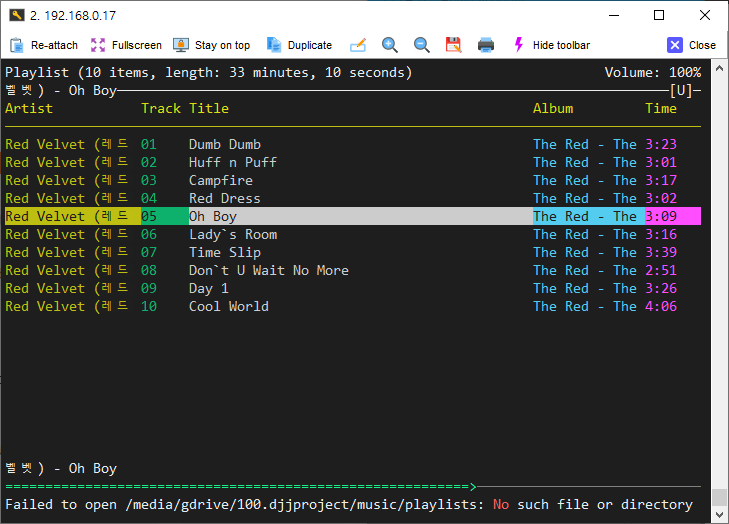Image resolution: width=729 pixels, height=524 pixels.
Task: Click window title 2. 192.168.0.17
Action: pos(73,16)
